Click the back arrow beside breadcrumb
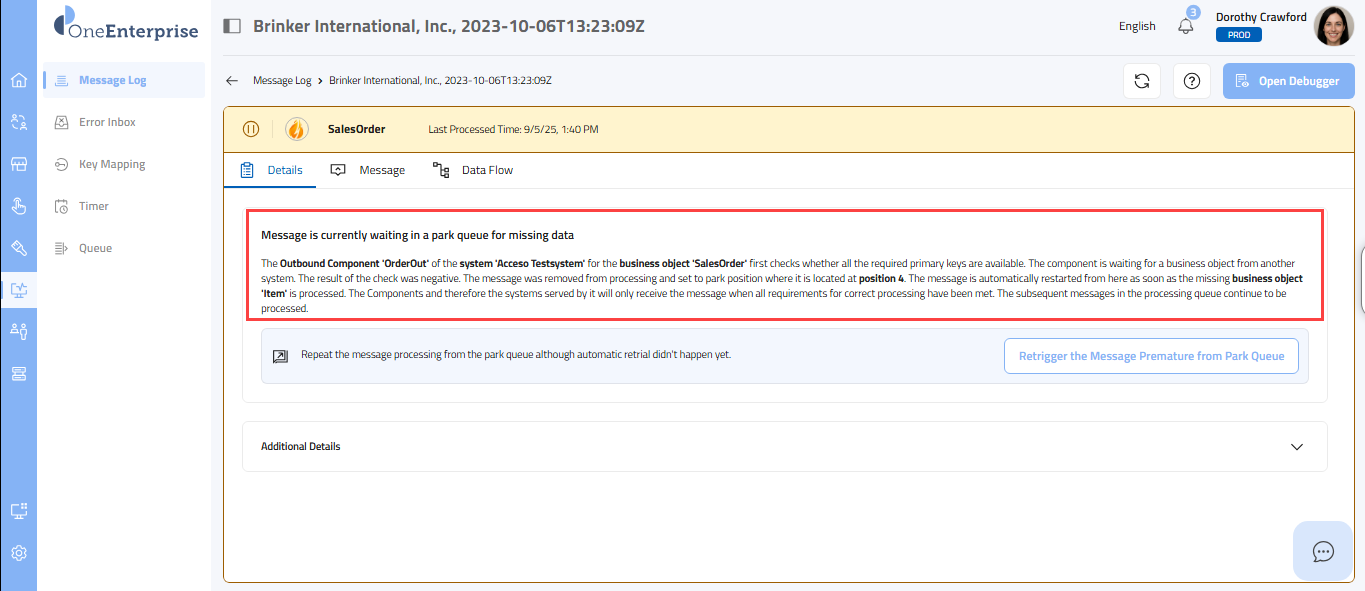Image resolution: width=1365 pixels, height=591 pixels. tap(232, 81)
